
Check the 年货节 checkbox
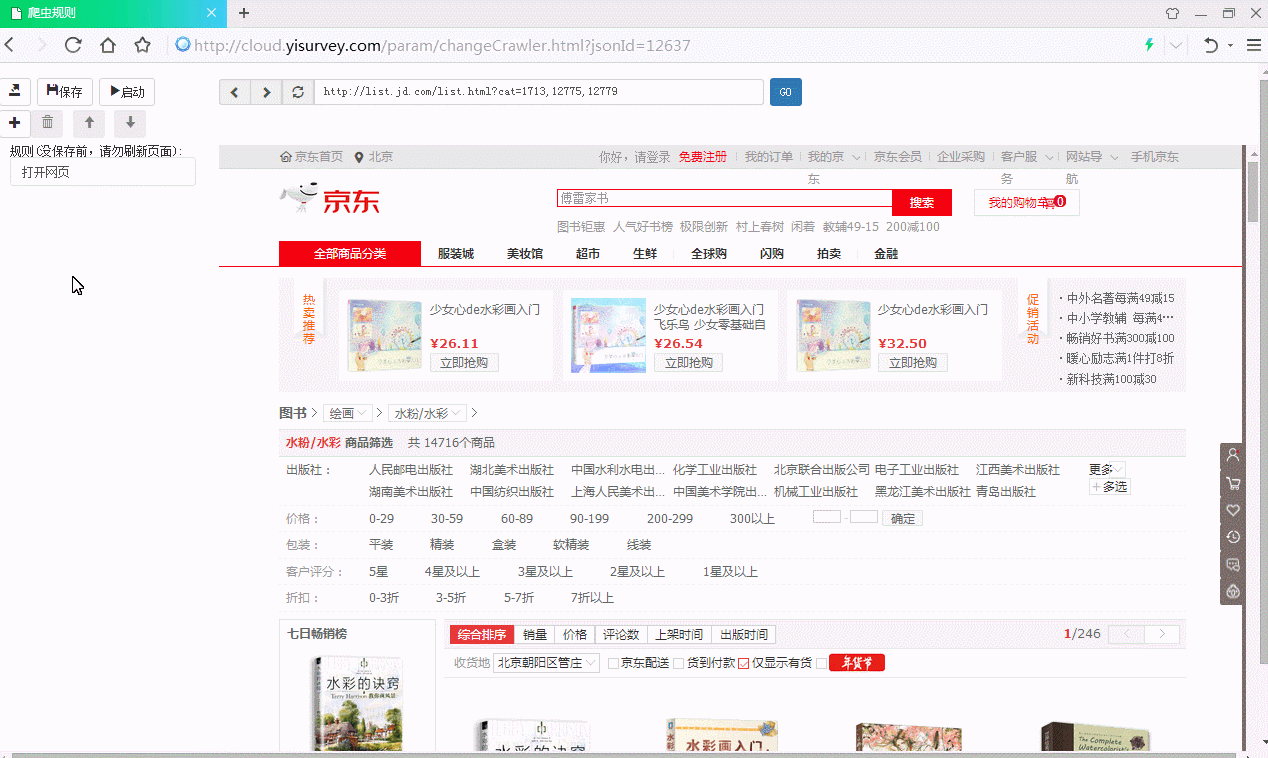822,664
